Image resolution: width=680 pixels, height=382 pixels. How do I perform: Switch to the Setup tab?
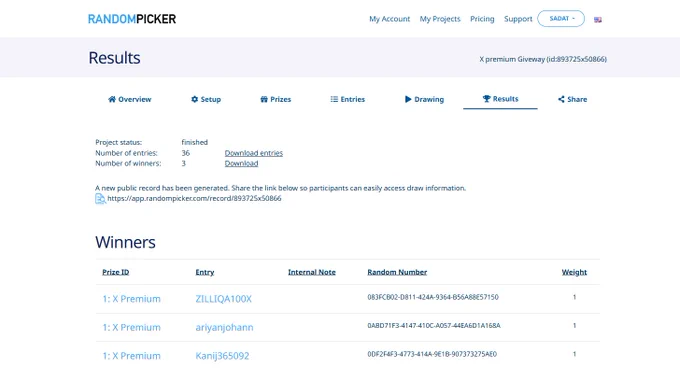206,99
